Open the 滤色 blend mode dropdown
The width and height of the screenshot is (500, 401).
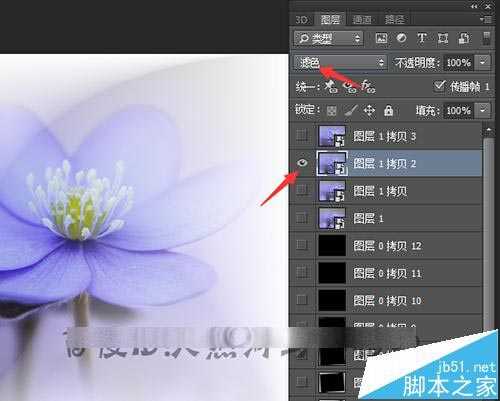[x=340, y=62]
